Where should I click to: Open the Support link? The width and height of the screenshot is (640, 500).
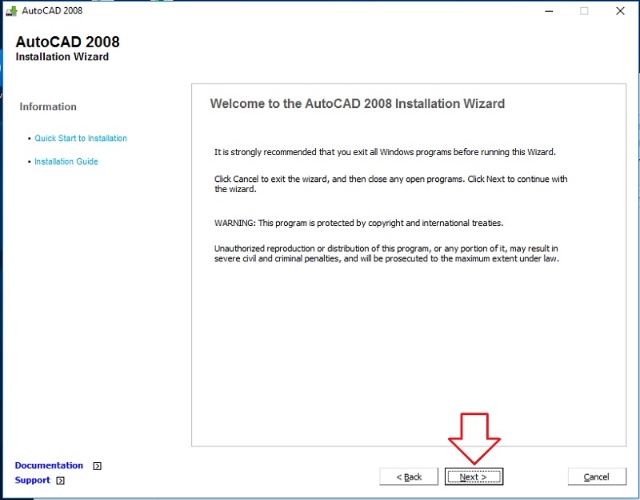tap(32, 480)
